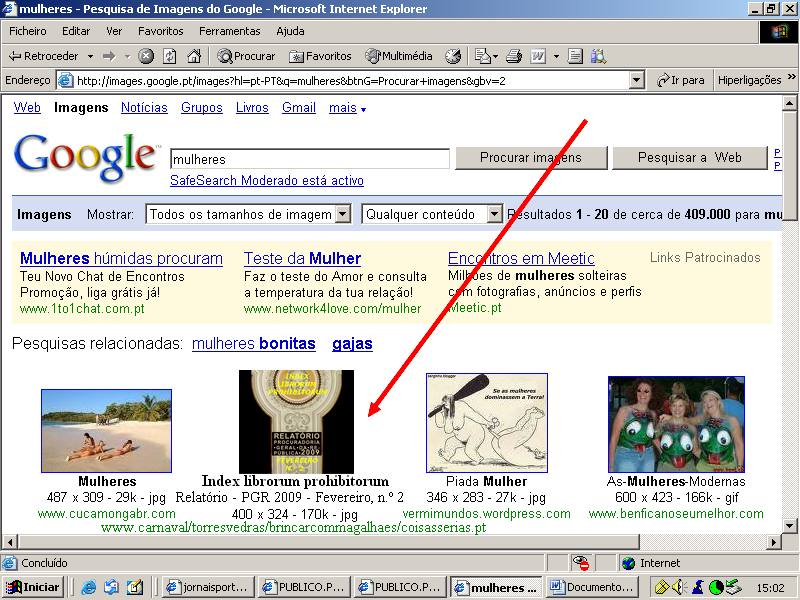Open the Ficheiro menu
Image resolution: width=800 pixels, height=600 pixels.
28,31
